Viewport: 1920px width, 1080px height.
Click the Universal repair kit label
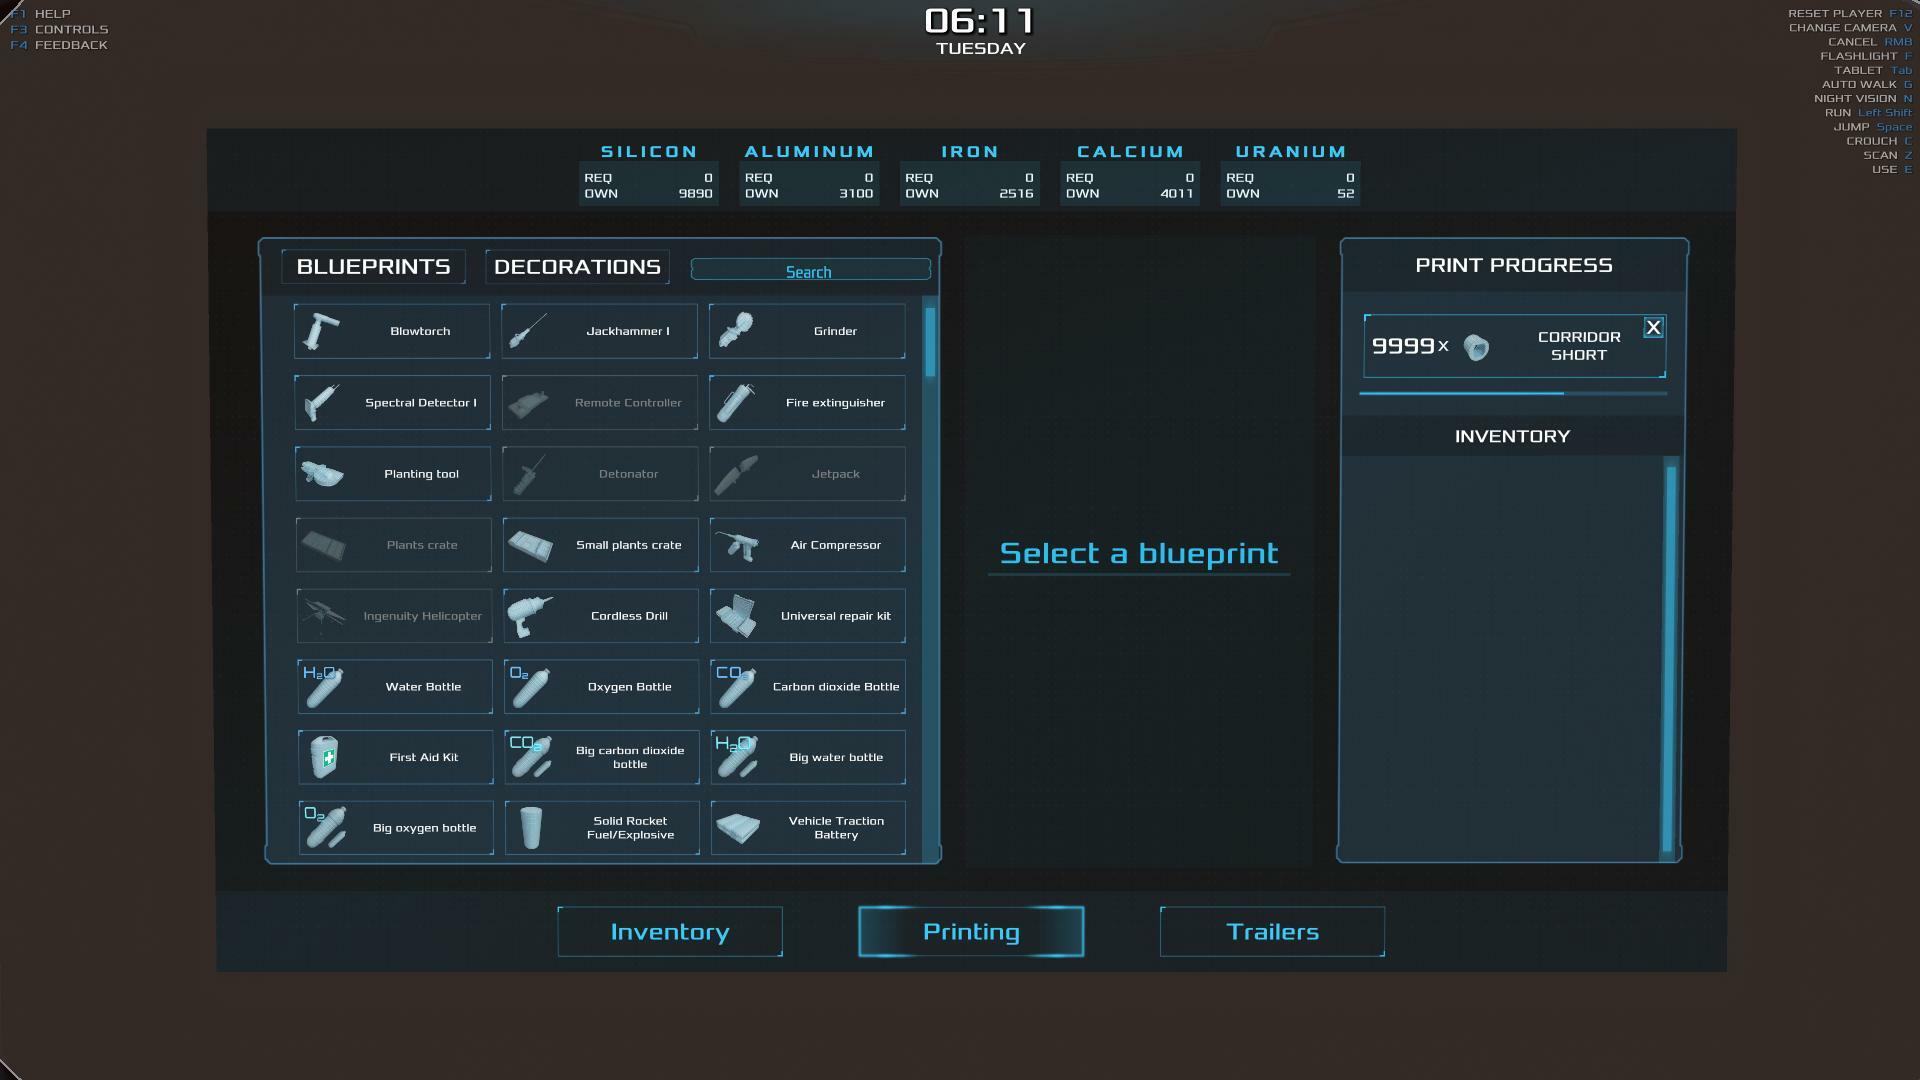[836, 616]
